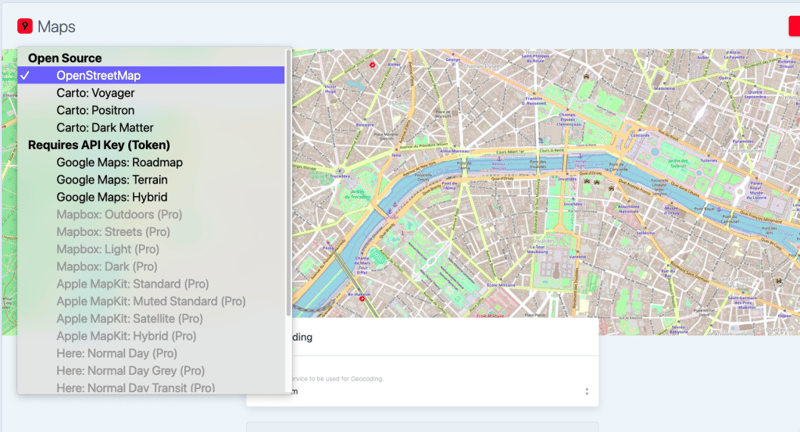Screen dimensions: 800x432
Task: Click the red metro marker at top of map
Action: coord(373,64)
